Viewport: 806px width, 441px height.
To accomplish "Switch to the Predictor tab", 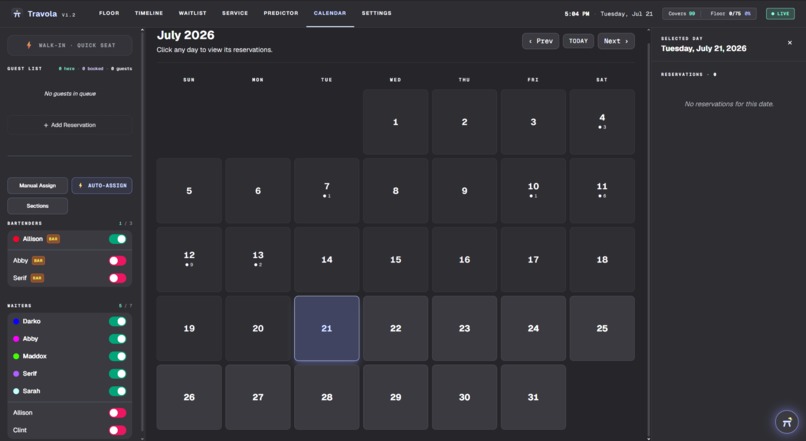I will pos(281,13).
